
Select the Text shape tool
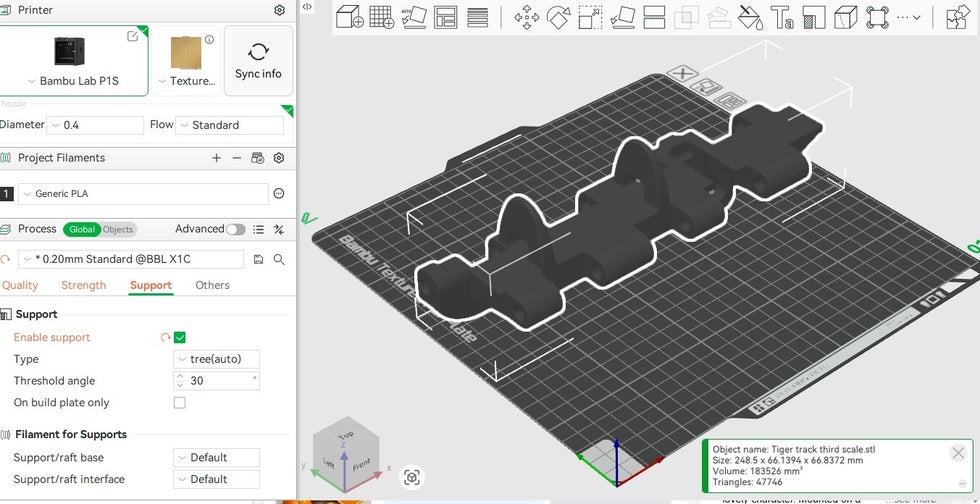pos(782,18)
